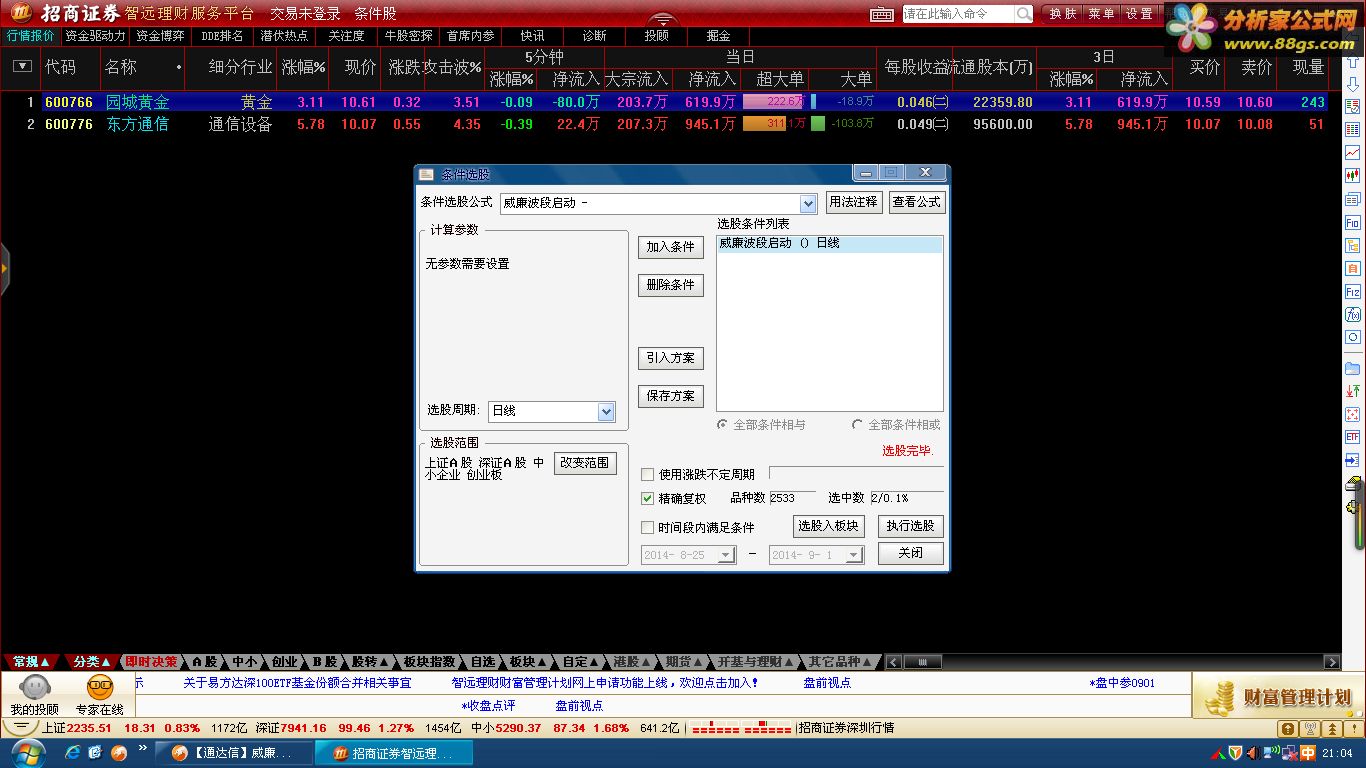Select 威廉波段启动 condition list entry

coord(830,243)
